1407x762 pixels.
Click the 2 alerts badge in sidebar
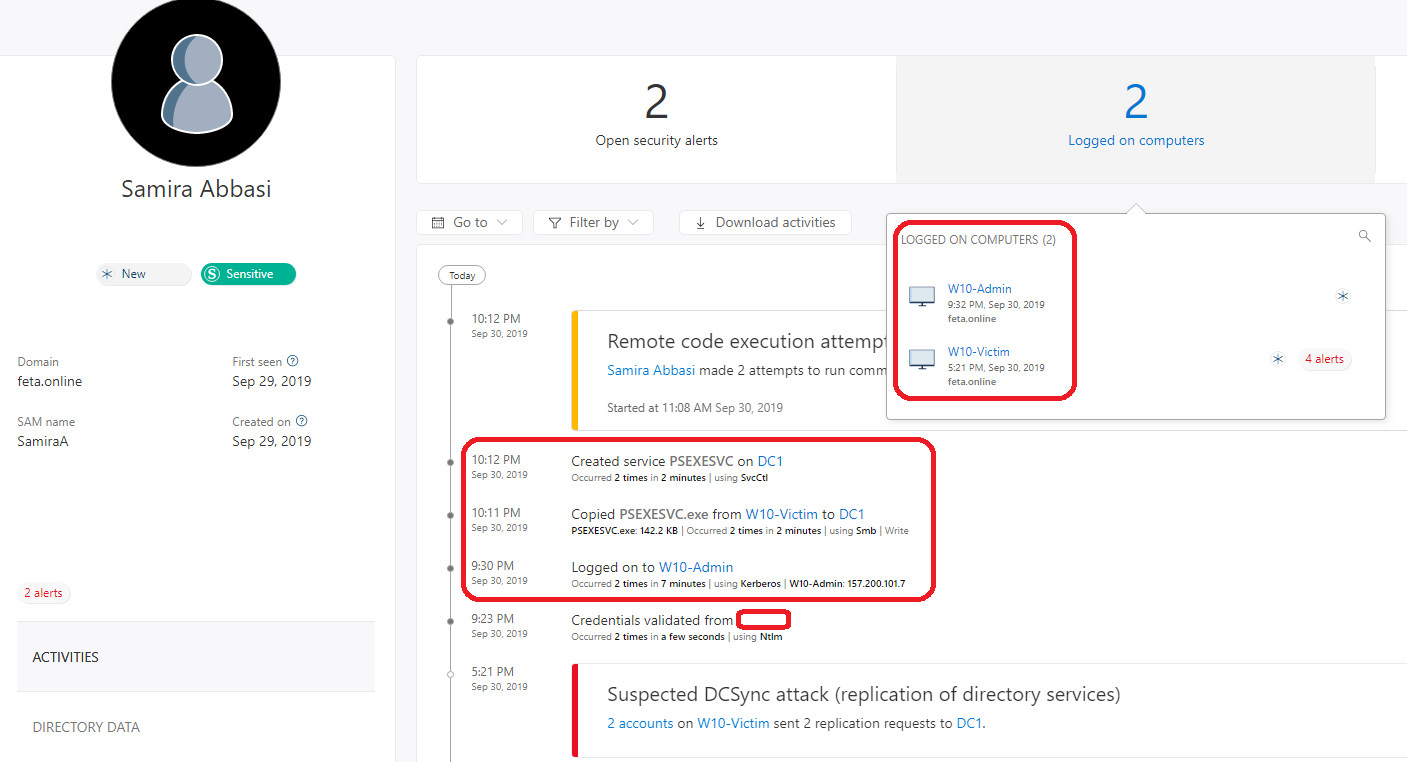43,593
